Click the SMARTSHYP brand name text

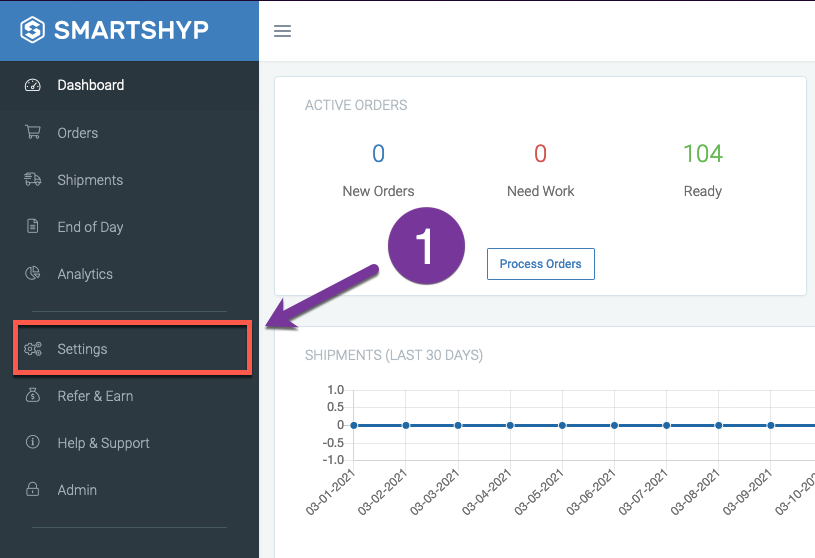(132, 30)
